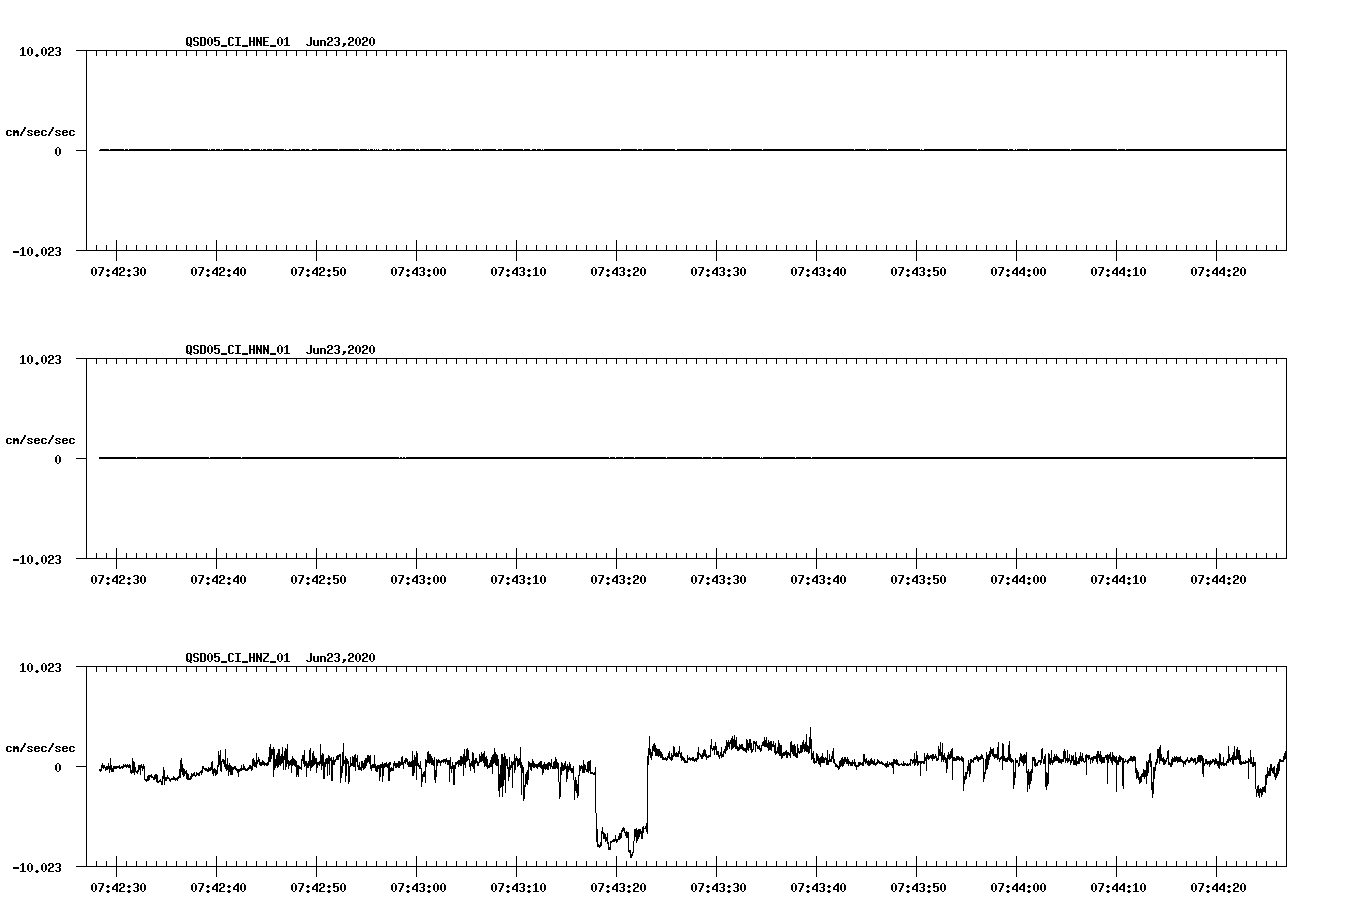
Task: Click the QSD05_CI_HNZ_01 channel title
Action: 238,658
